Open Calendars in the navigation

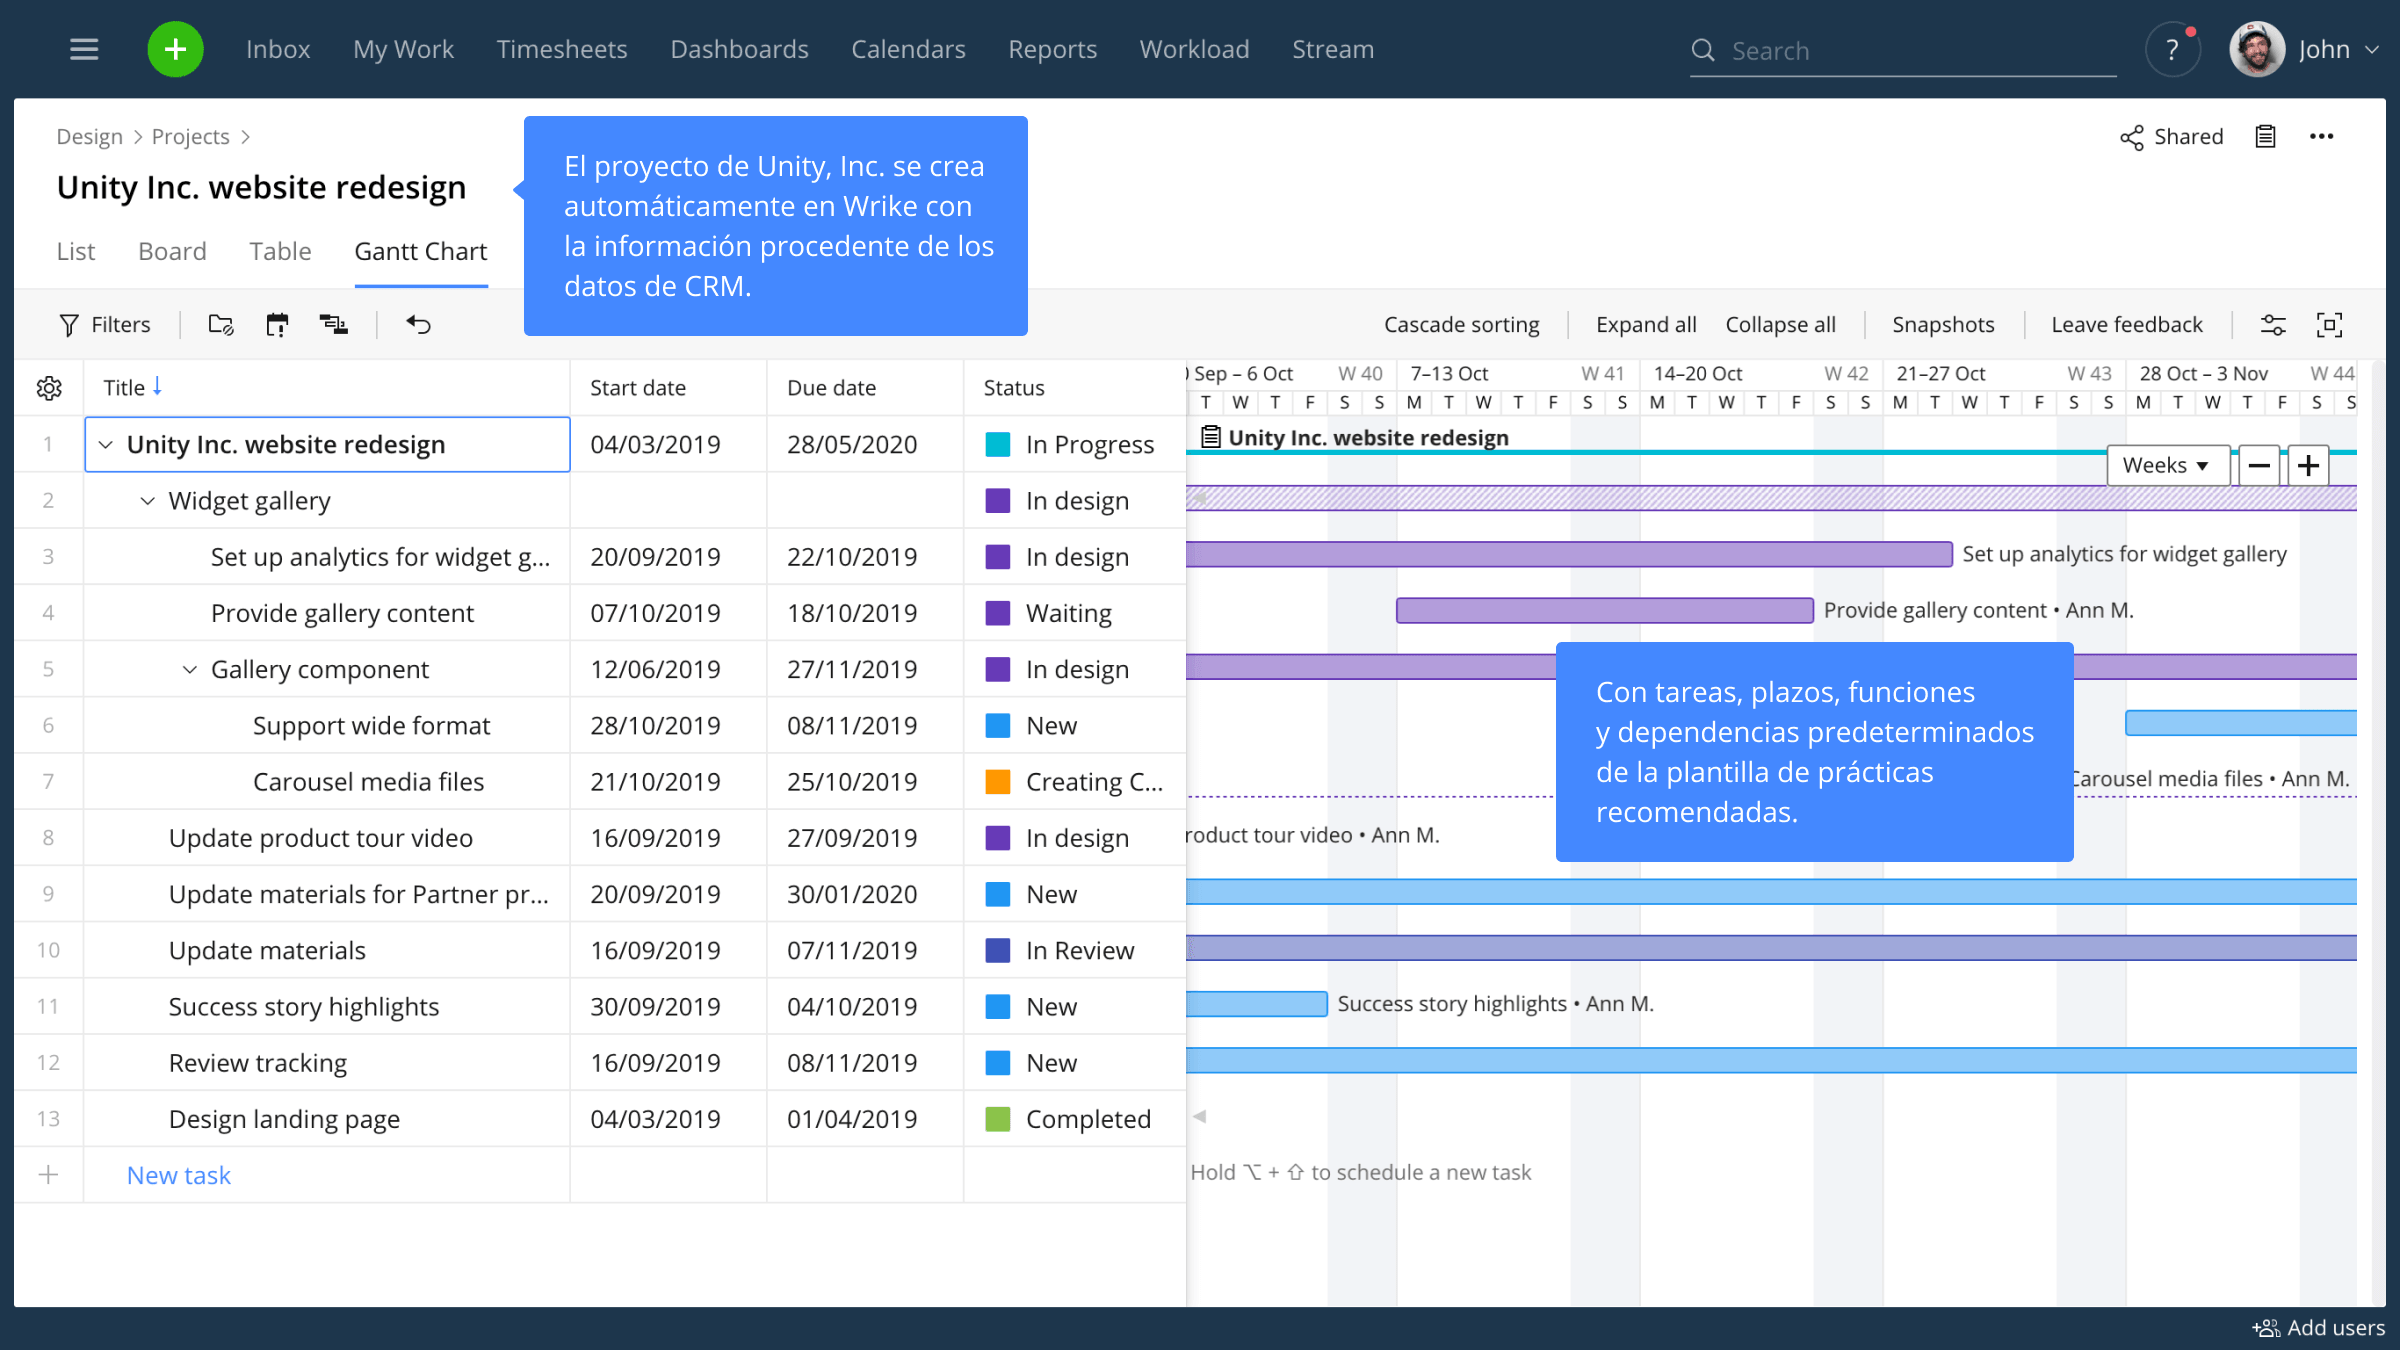pyautogui.click(x=908, y=49)
